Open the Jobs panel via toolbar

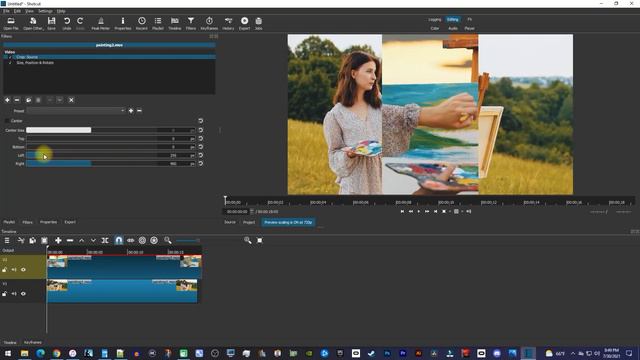coord(258,24)
